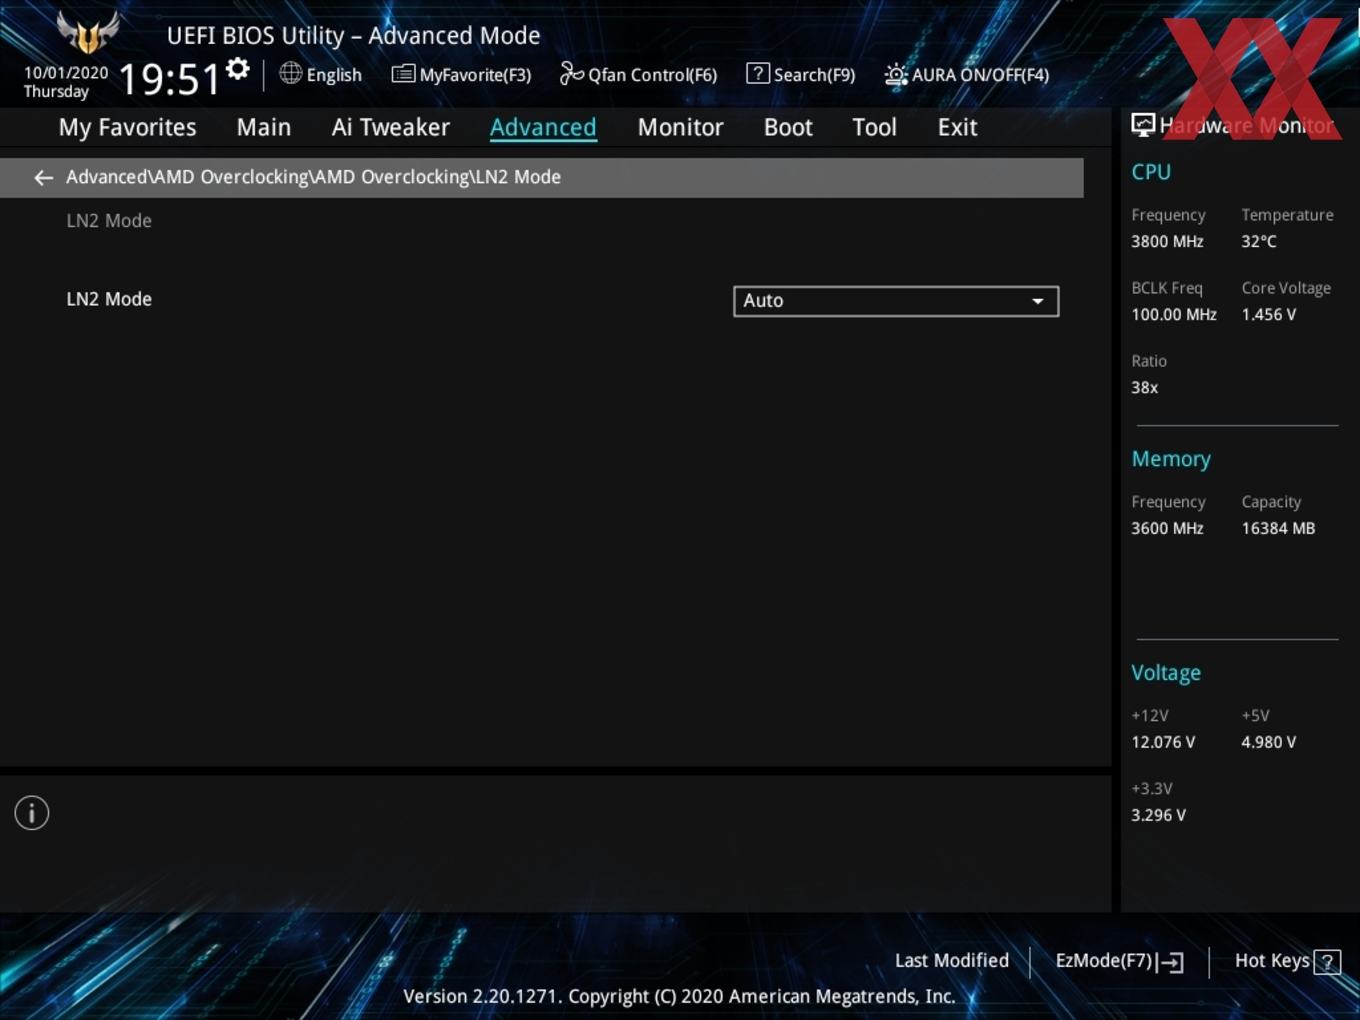Click the Version 2.20.1271 copyright text
The height and width of the screenshot is (1020, 1360).
pos(679,996)
